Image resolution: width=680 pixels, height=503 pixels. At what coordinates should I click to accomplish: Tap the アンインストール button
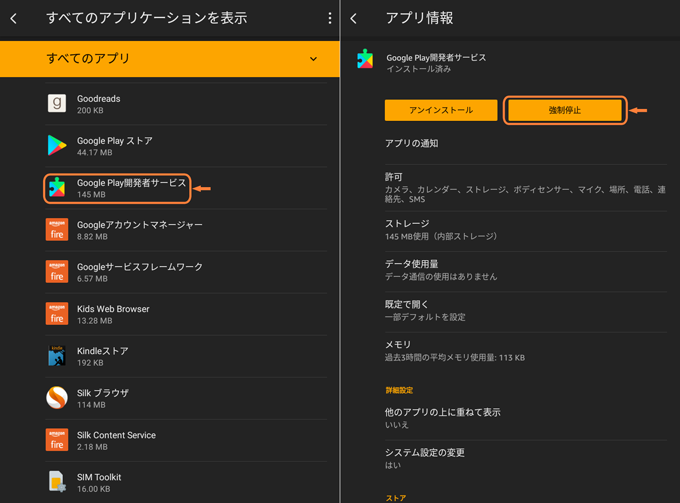441,110
